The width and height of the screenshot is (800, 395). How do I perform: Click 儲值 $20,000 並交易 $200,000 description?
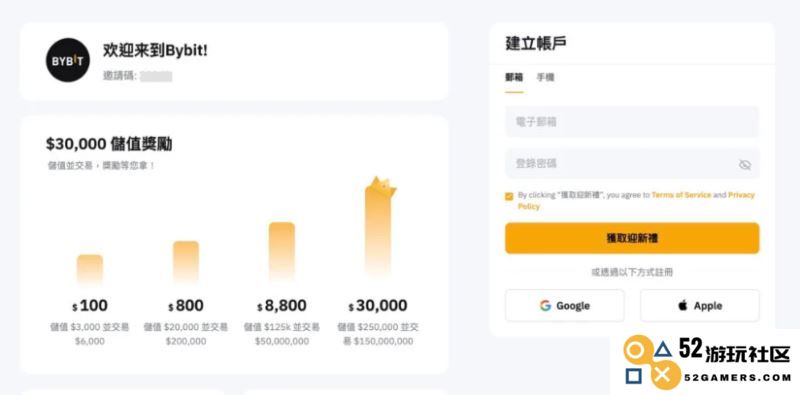pos(186,334)
